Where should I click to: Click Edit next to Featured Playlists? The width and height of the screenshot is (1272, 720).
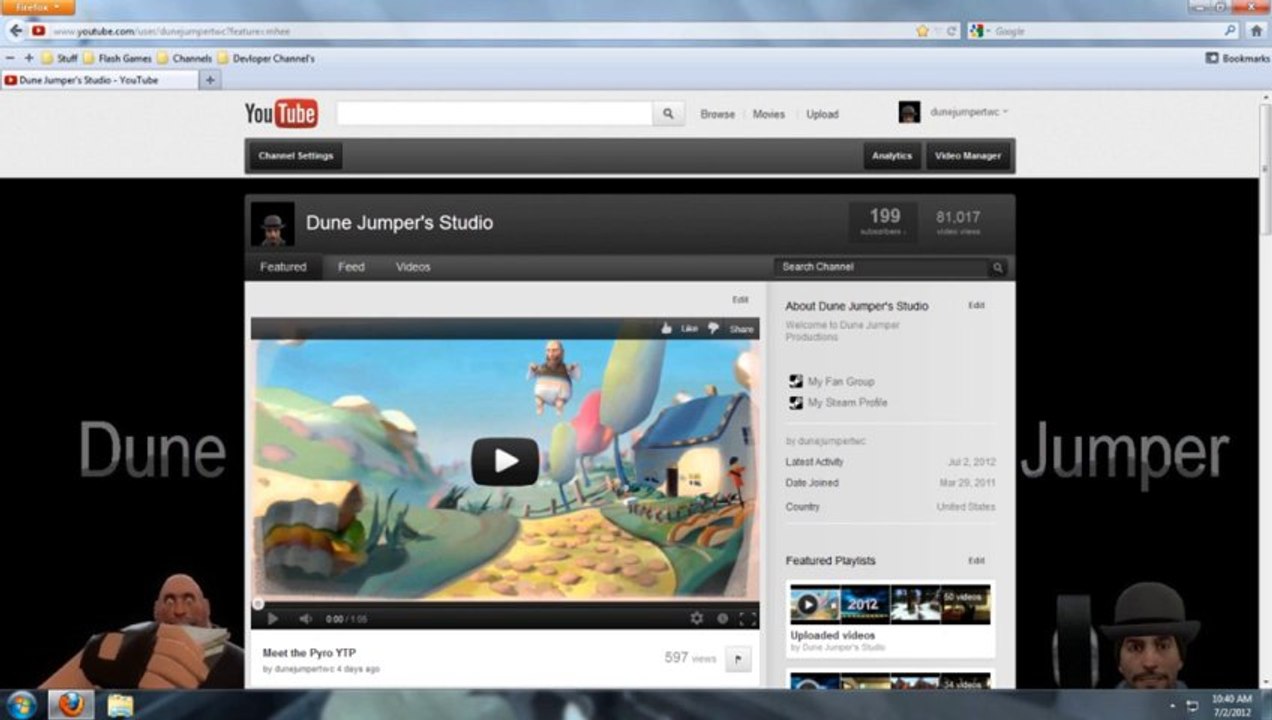click(x=976, y=561)
